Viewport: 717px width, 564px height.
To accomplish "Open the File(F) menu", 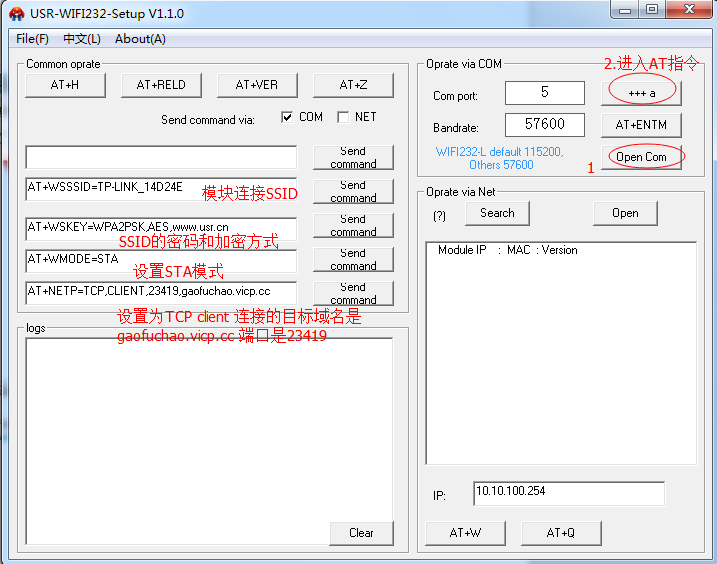I will click(x=32, y=39).
